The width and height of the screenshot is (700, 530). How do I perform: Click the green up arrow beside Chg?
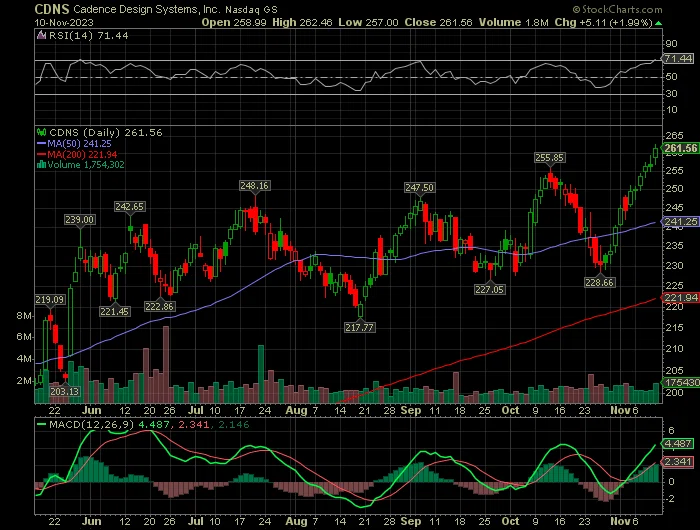click(658, 23)
